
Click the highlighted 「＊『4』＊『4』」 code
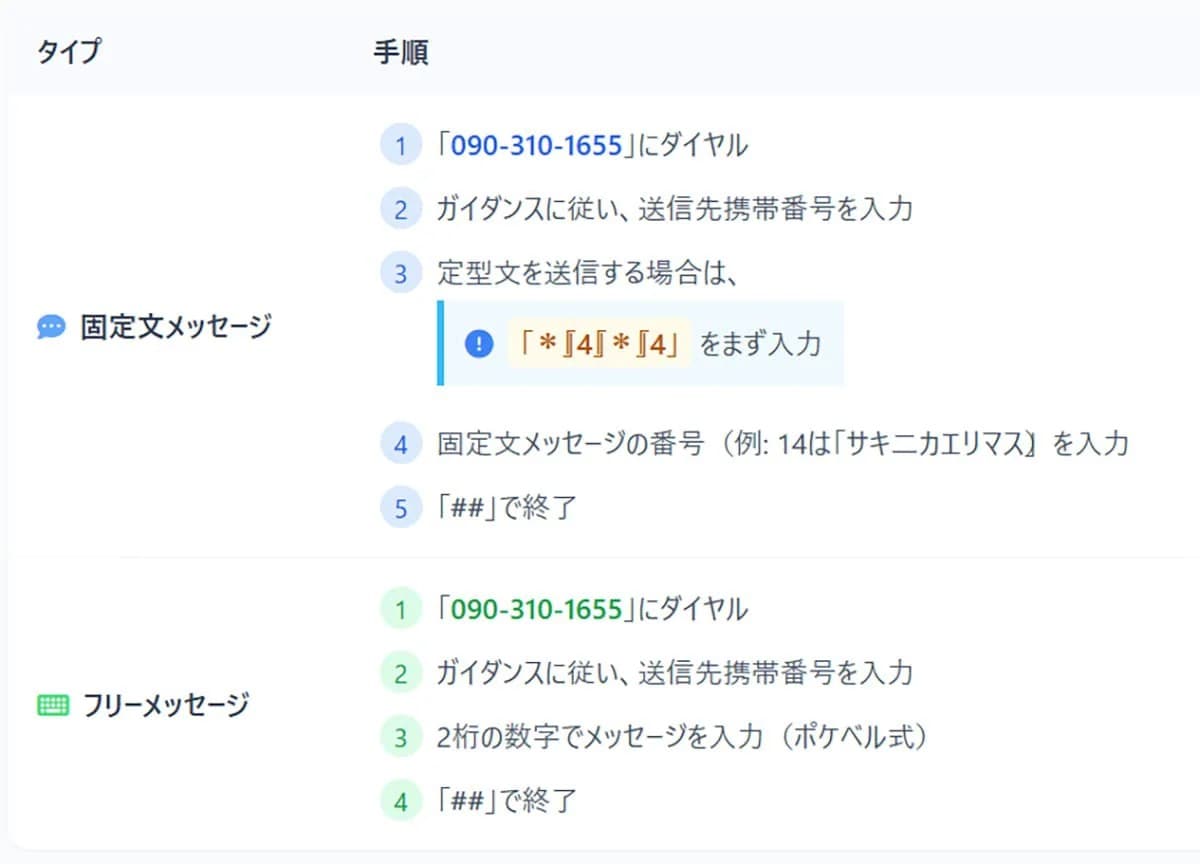coord(599,344)
